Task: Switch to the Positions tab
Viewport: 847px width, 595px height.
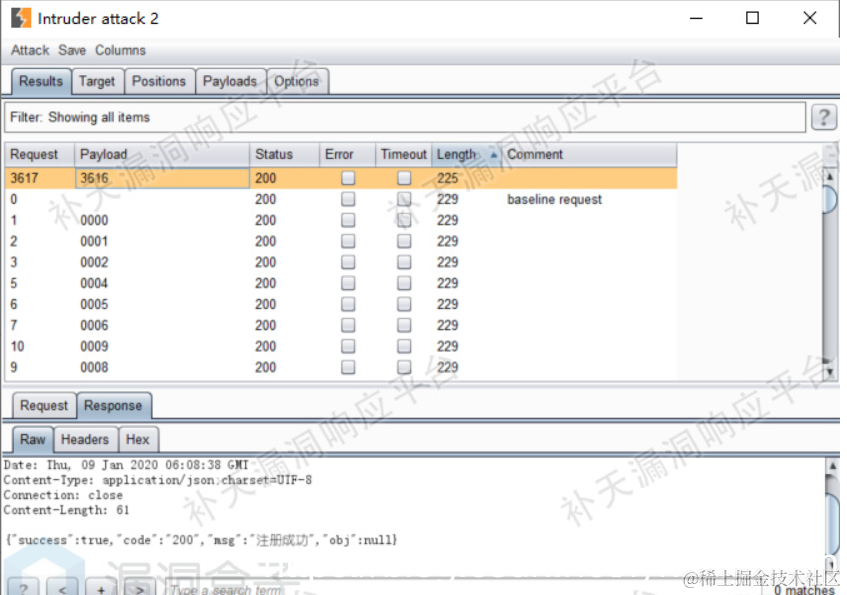Action: pyautogui.click(x=159, y=81)
